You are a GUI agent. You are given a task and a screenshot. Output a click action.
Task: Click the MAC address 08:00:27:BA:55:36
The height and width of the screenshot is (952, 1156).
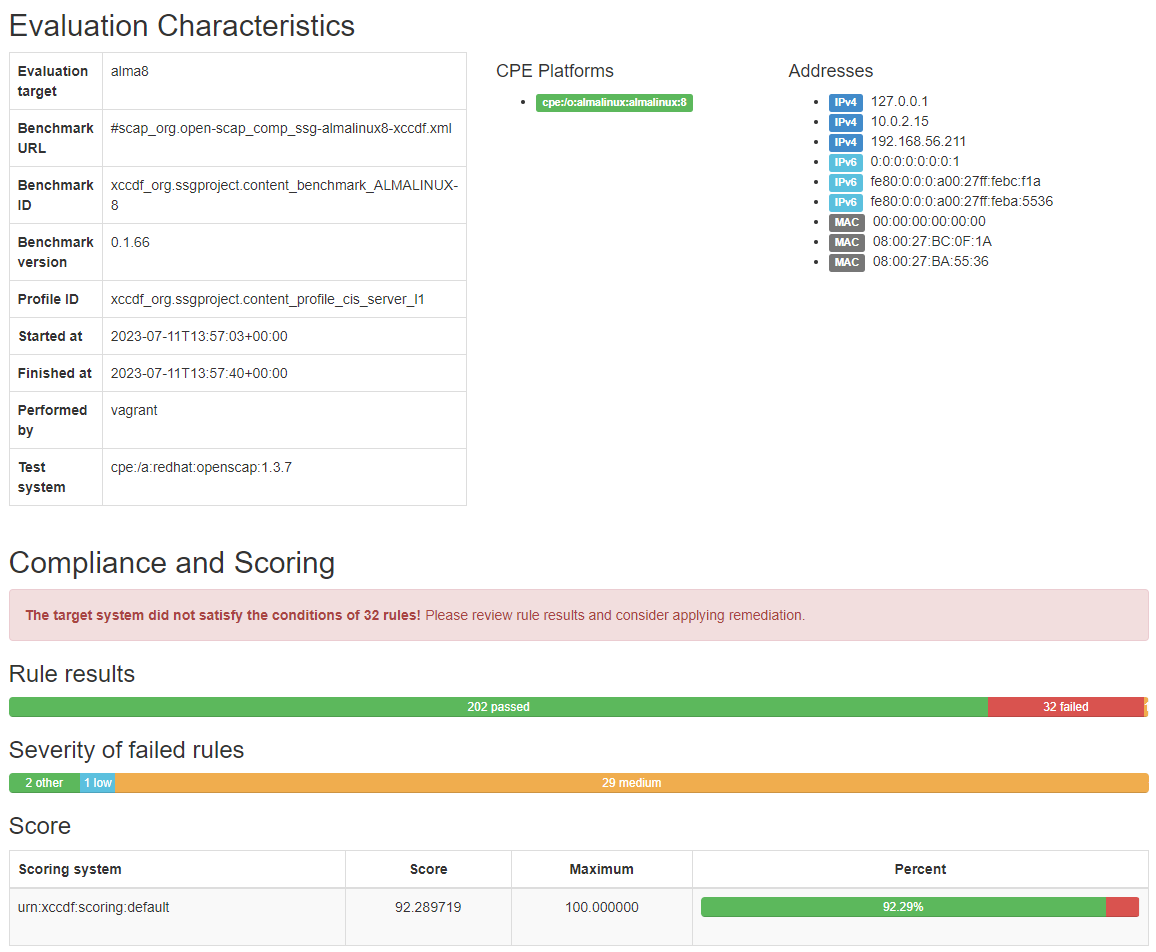(930, 262)
